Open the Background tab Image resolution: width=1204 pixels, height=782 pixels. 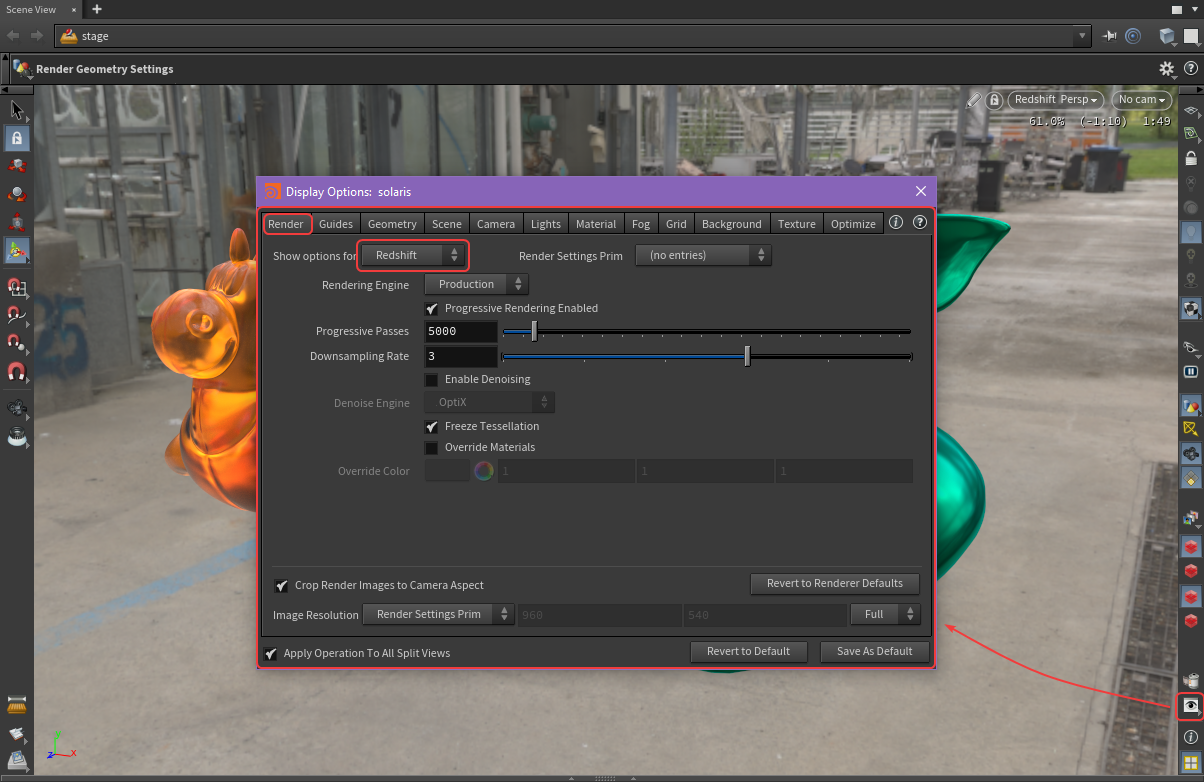(x=731, y=224)
